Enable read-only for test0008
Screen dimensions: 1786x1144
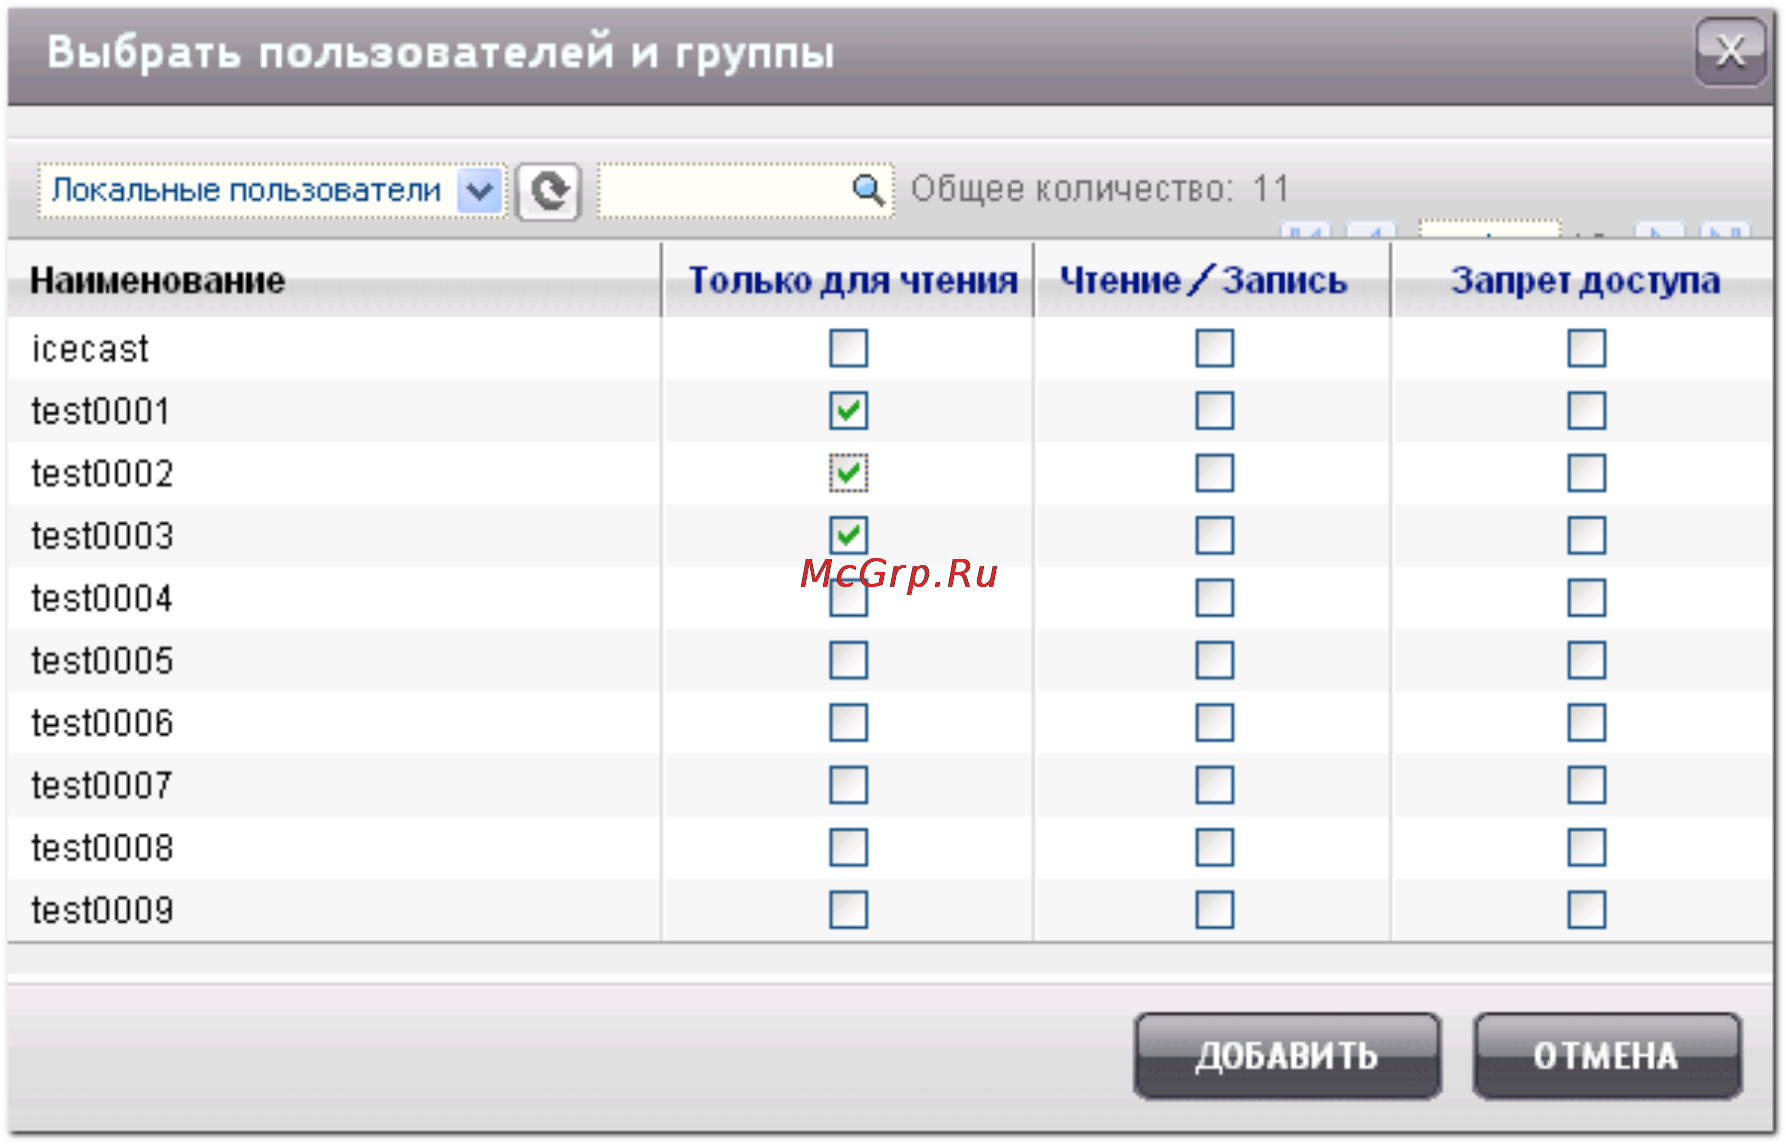pyautogui.click(x=848, y=848)
